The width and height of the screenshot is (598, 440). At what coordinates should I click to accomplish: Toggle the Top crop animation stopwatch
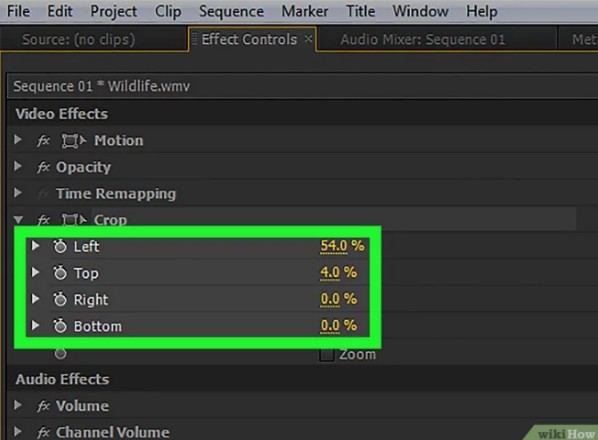[60, 273]
